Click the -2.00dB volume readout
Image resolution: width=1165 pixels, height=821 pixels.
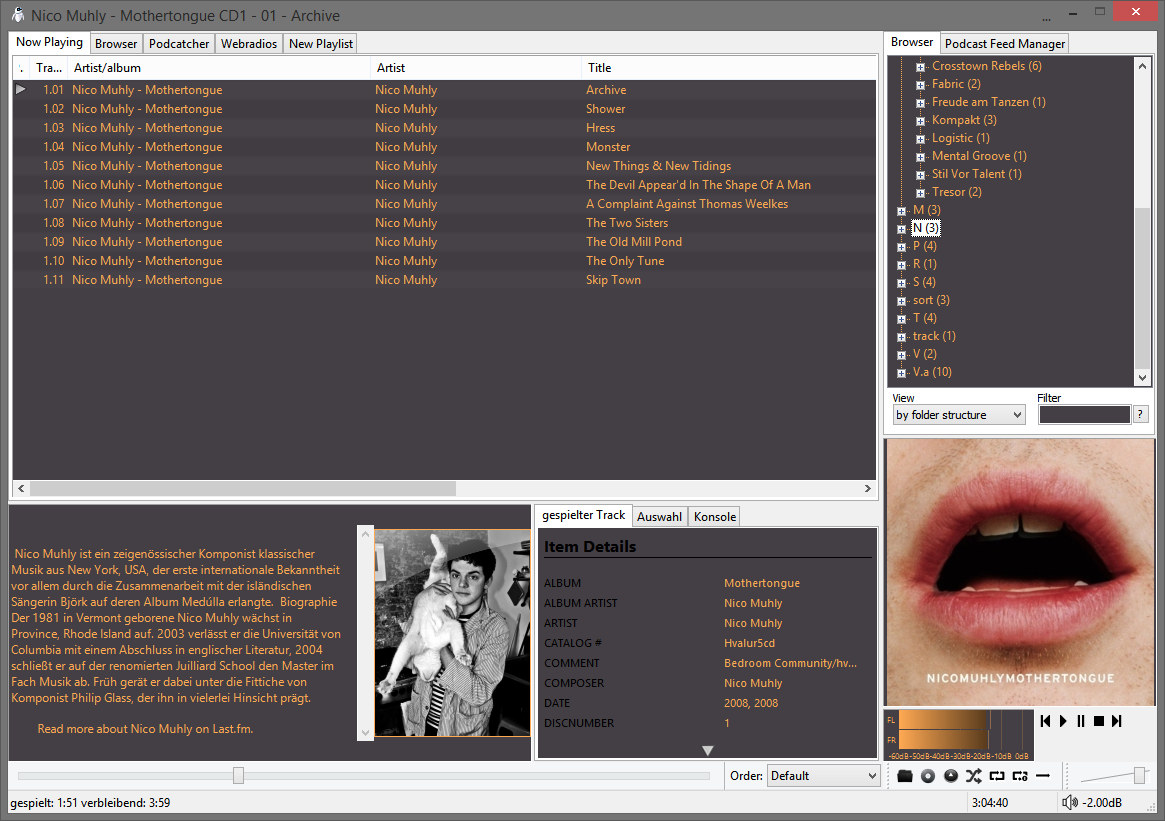1102,802
